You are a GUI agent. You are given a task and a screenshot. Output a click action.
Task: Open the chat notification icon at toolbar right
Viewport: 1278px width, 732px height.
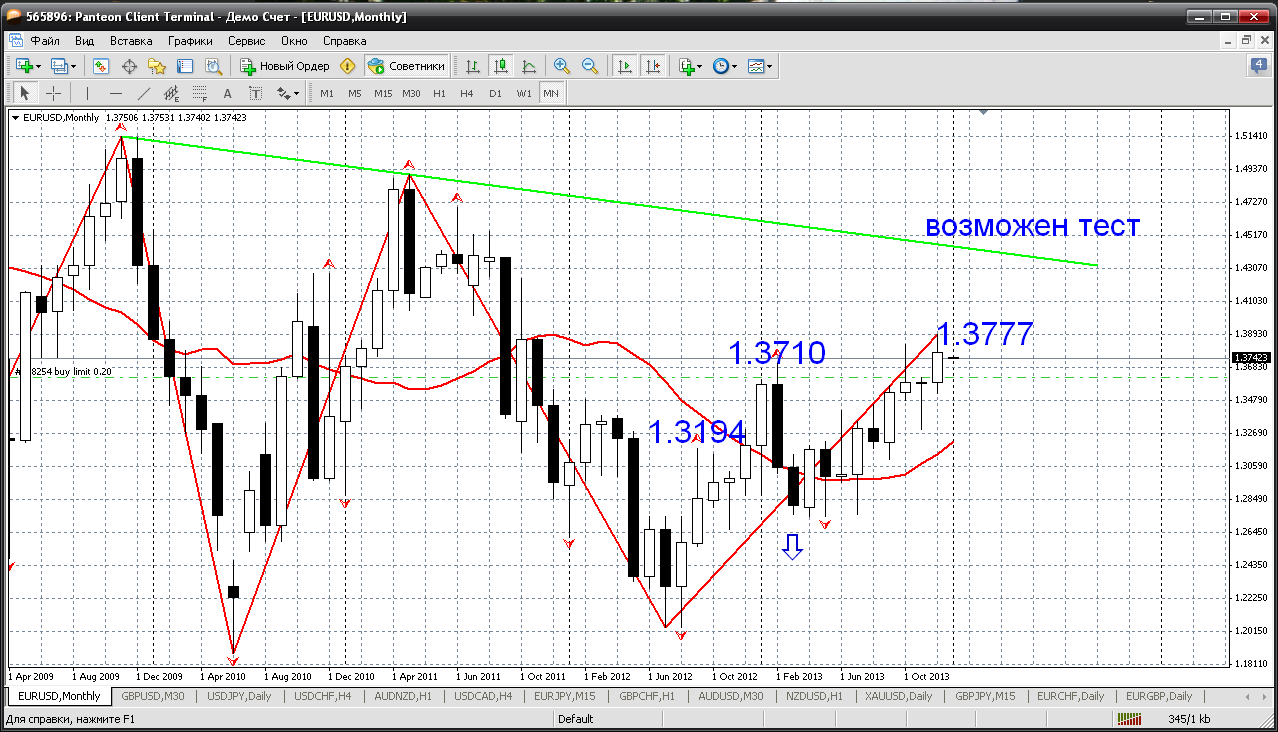click(x=1257, y=66)
